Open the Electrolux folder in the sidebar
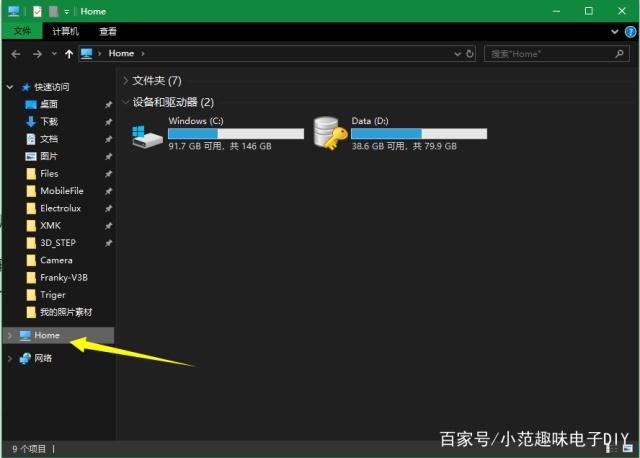640x458 pixels. [x=60, y=209]
